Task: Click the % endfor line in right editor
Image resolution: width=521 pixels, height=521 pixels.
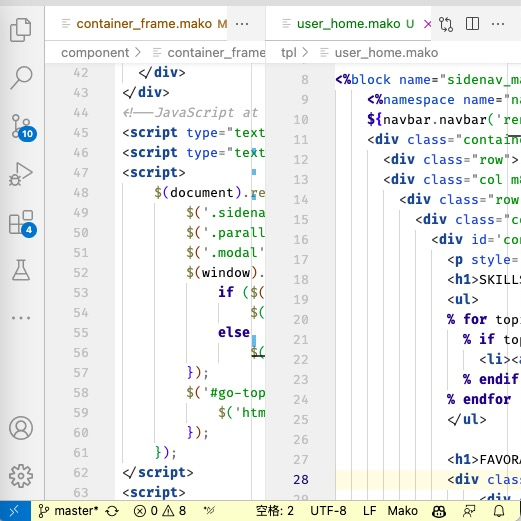Action: click(479, 399)
